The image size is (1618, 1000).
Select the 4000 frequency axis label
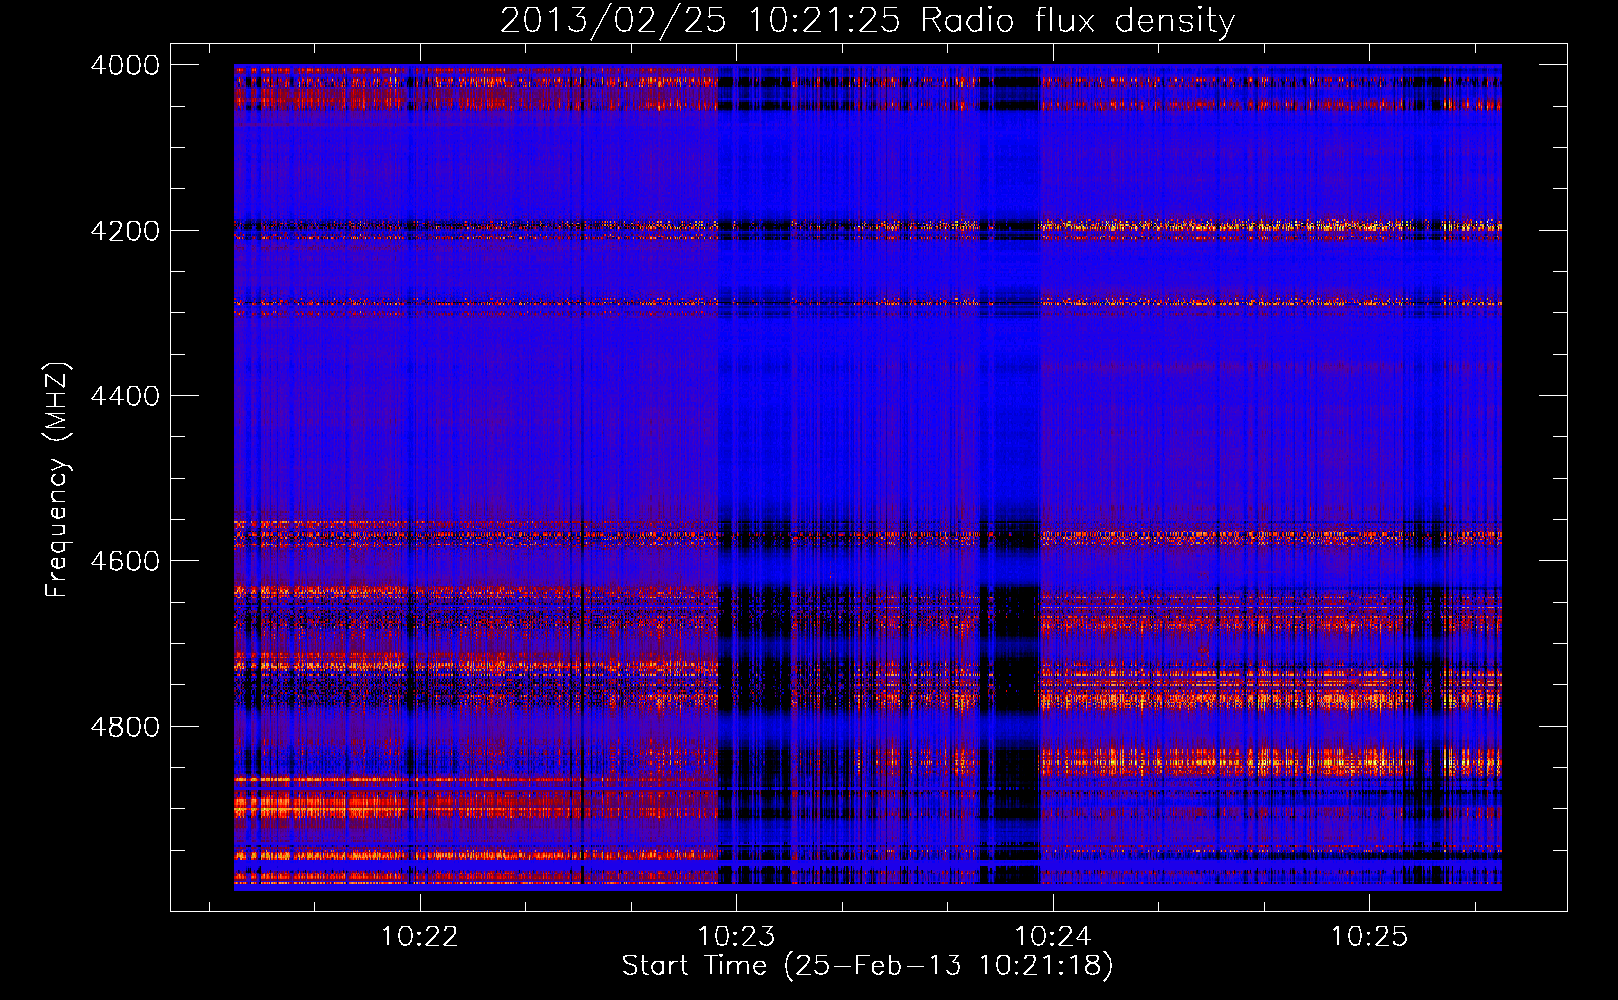(x=125, y=65)
